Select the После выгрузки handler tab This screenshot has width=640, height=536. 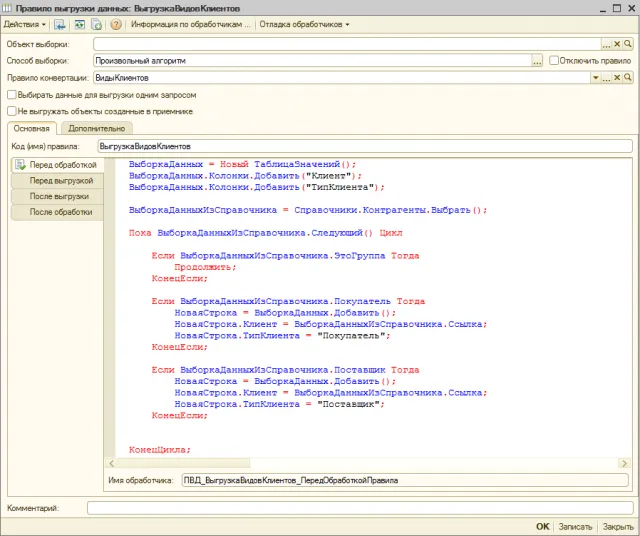[x=57, y=196]
